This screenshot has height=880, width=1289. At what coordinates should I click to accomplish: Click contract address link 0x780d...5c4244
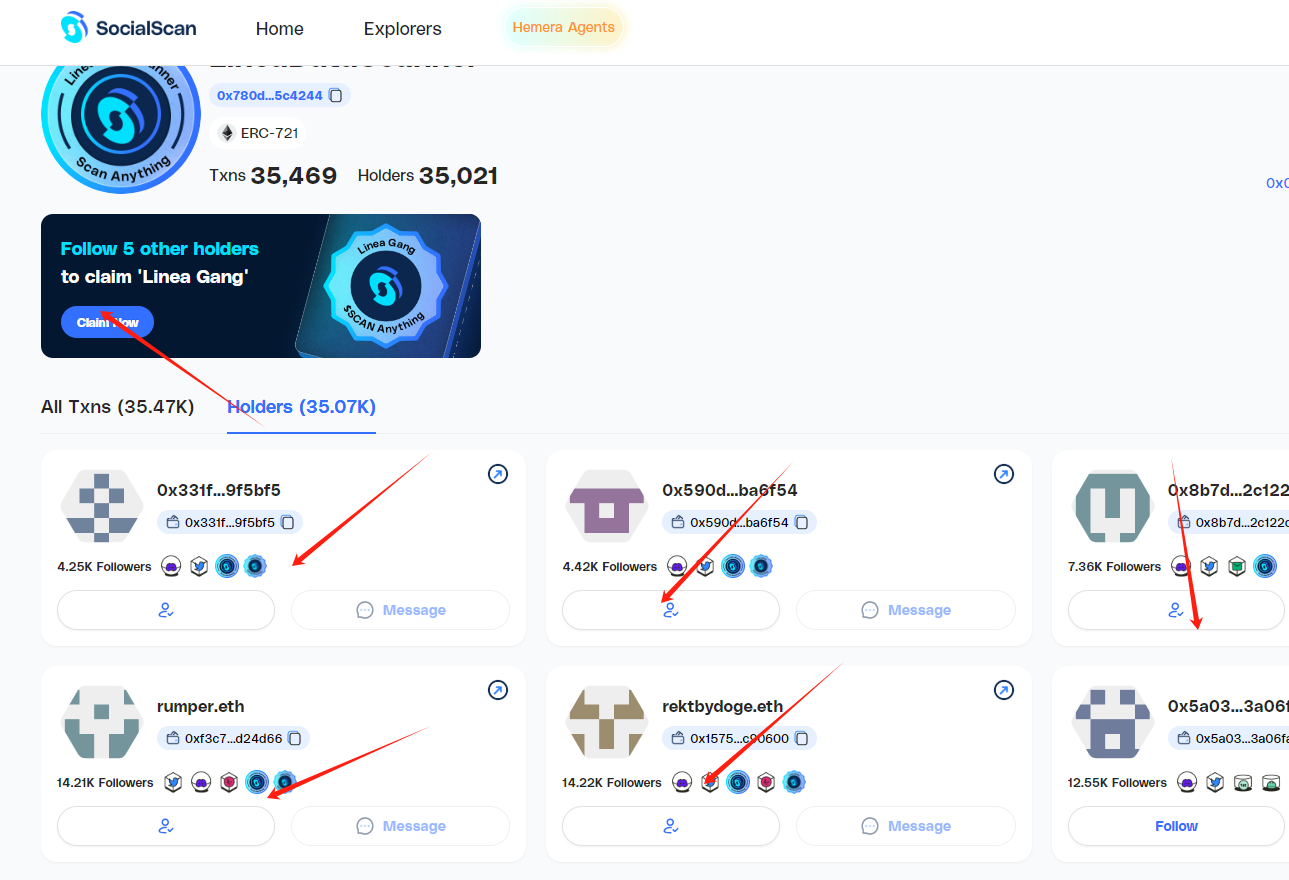click(x=270, y=96)
